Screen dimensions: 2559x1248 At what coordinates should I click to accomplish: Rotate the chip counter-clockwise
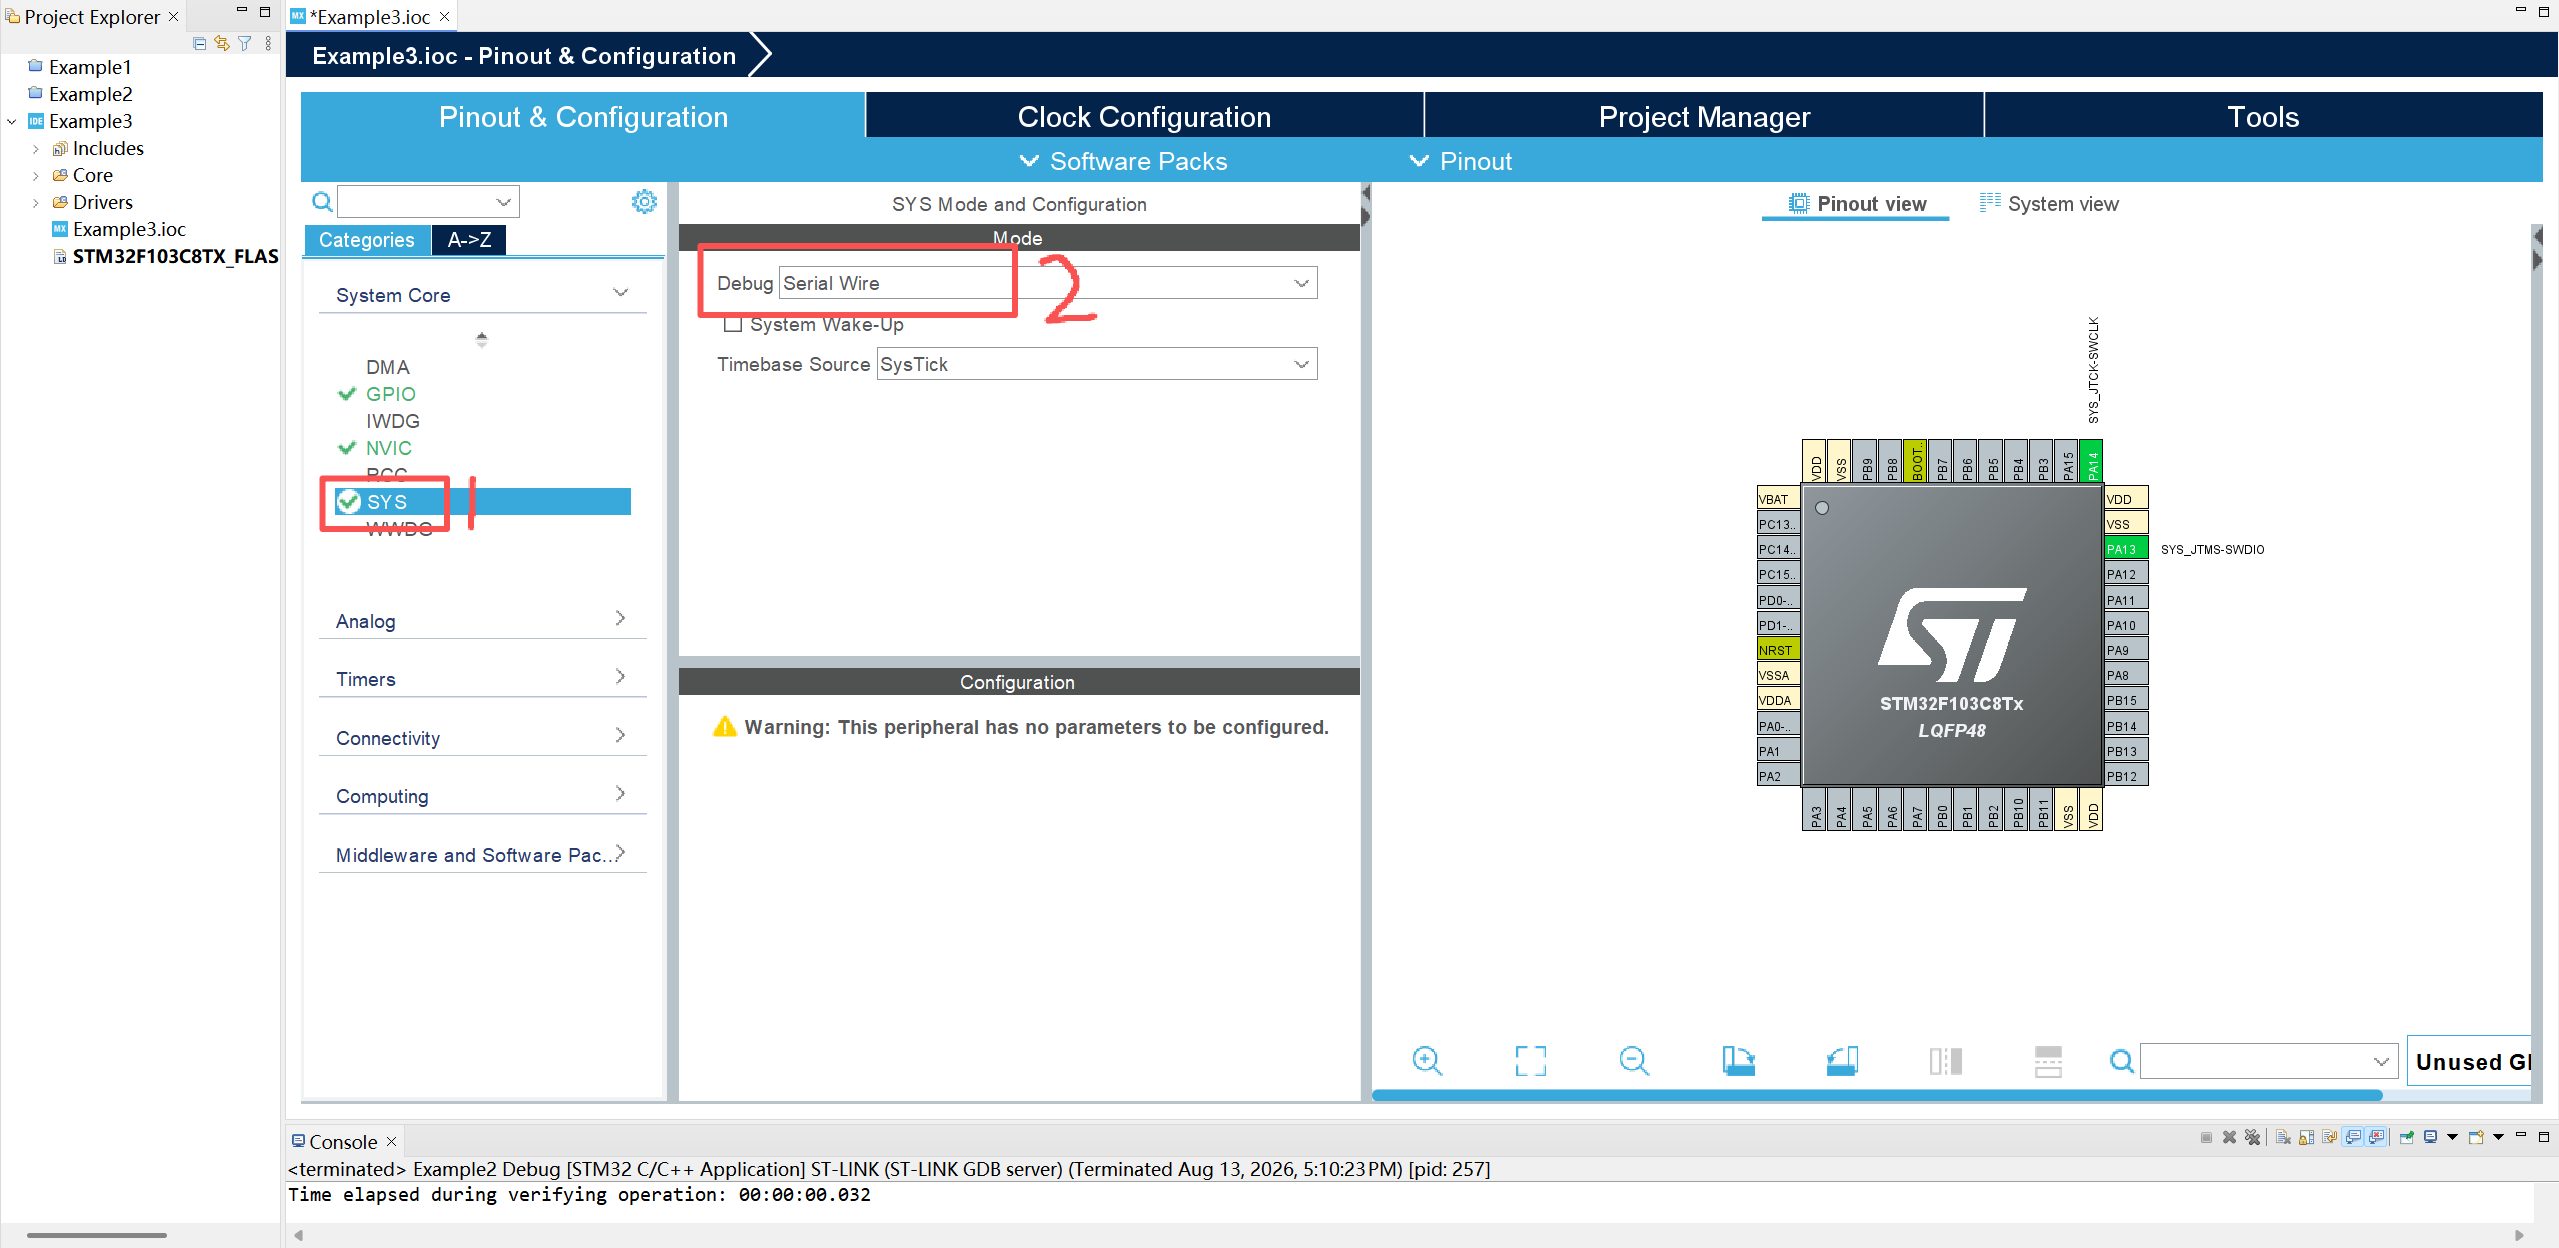point(1842,1061)
